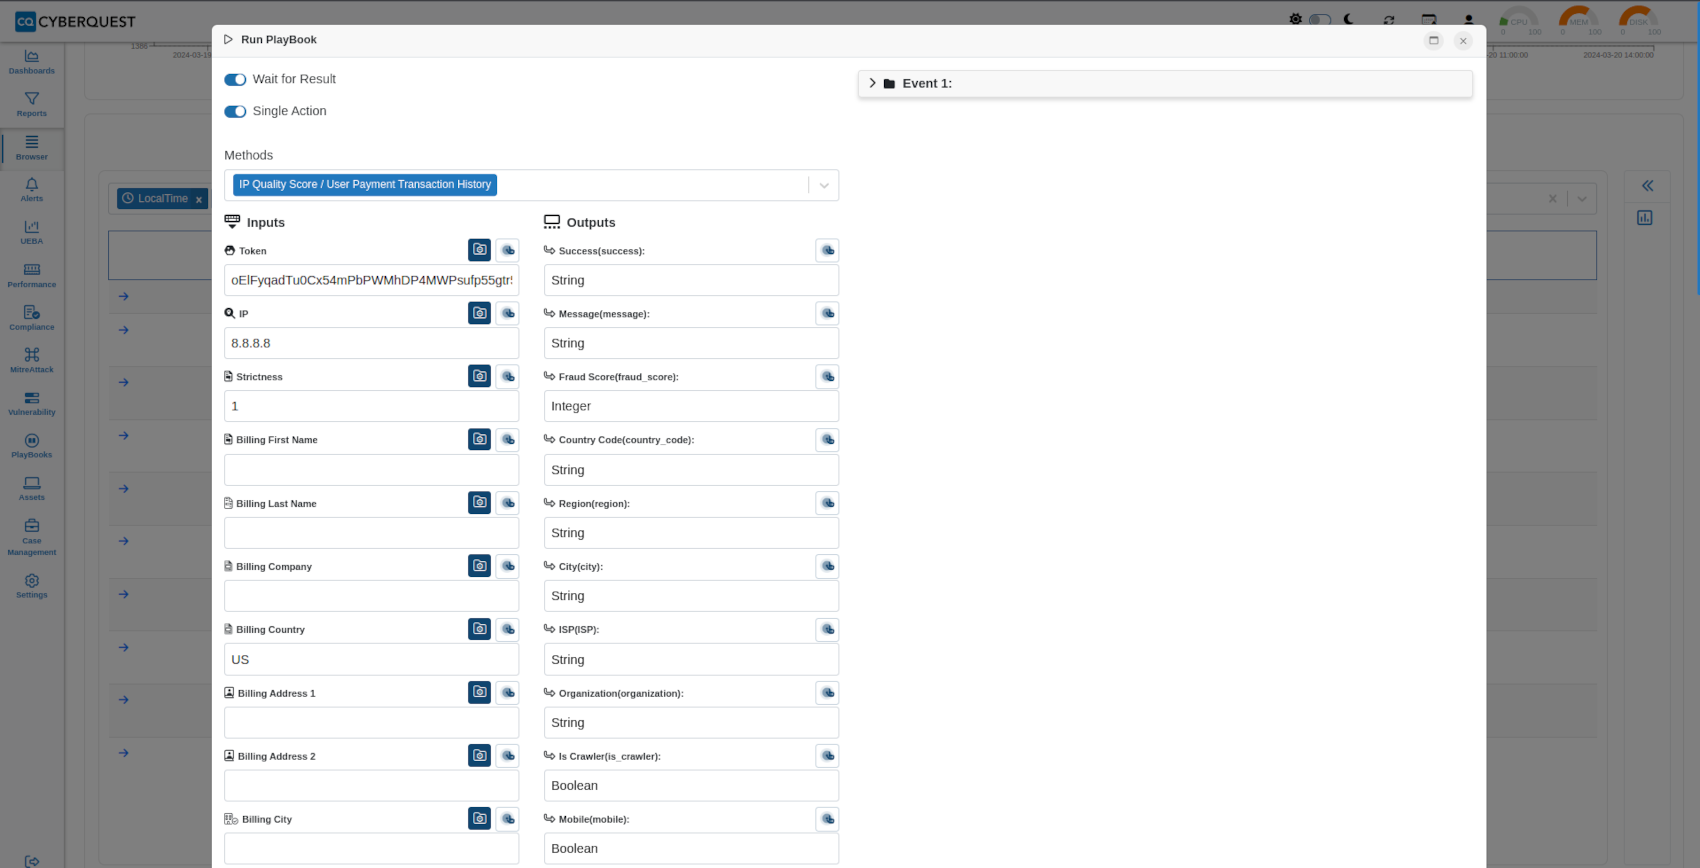Click the Message output cloud icon

tap(827, 313)
